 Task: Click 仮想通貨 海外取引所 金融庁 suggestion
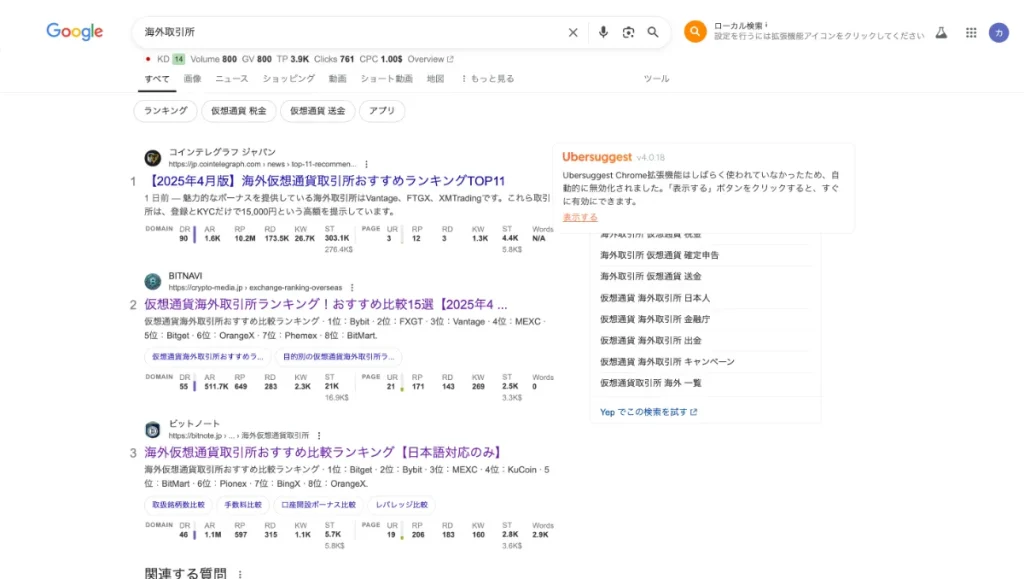654,319
